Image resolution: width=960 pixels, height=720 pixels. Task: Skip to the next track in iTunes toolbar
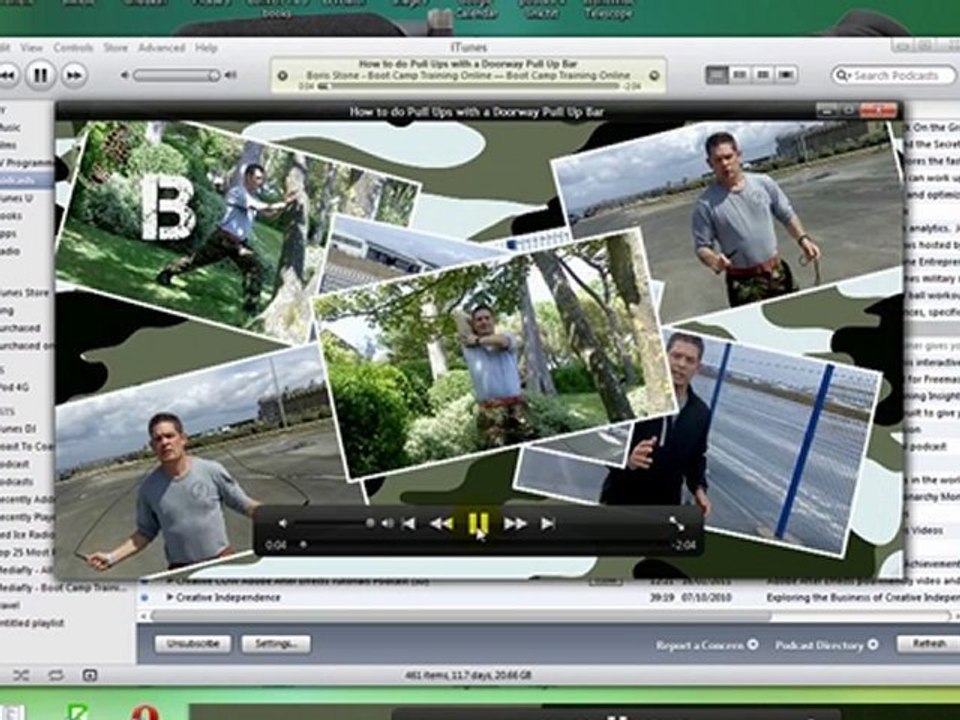(74, 75)
